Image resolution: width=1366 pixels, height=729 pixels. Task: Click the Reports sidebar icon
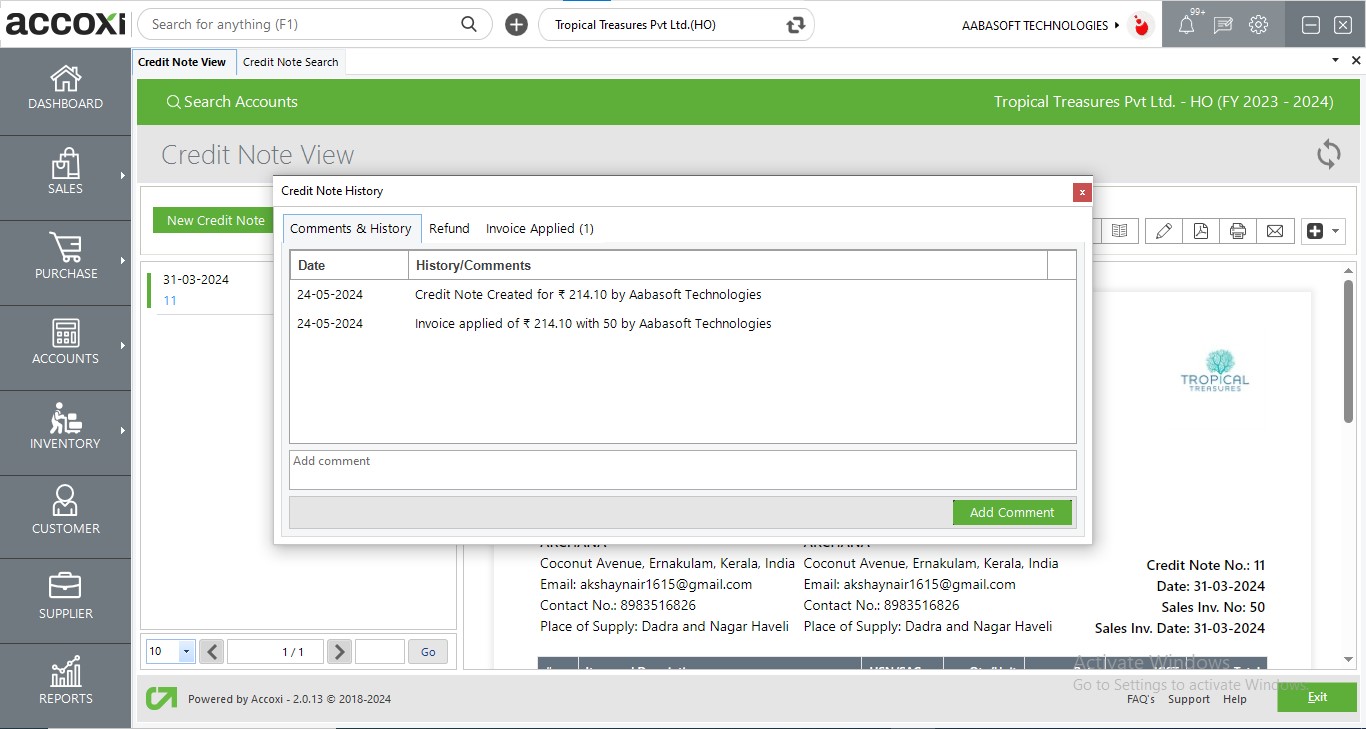coord(65,682)
